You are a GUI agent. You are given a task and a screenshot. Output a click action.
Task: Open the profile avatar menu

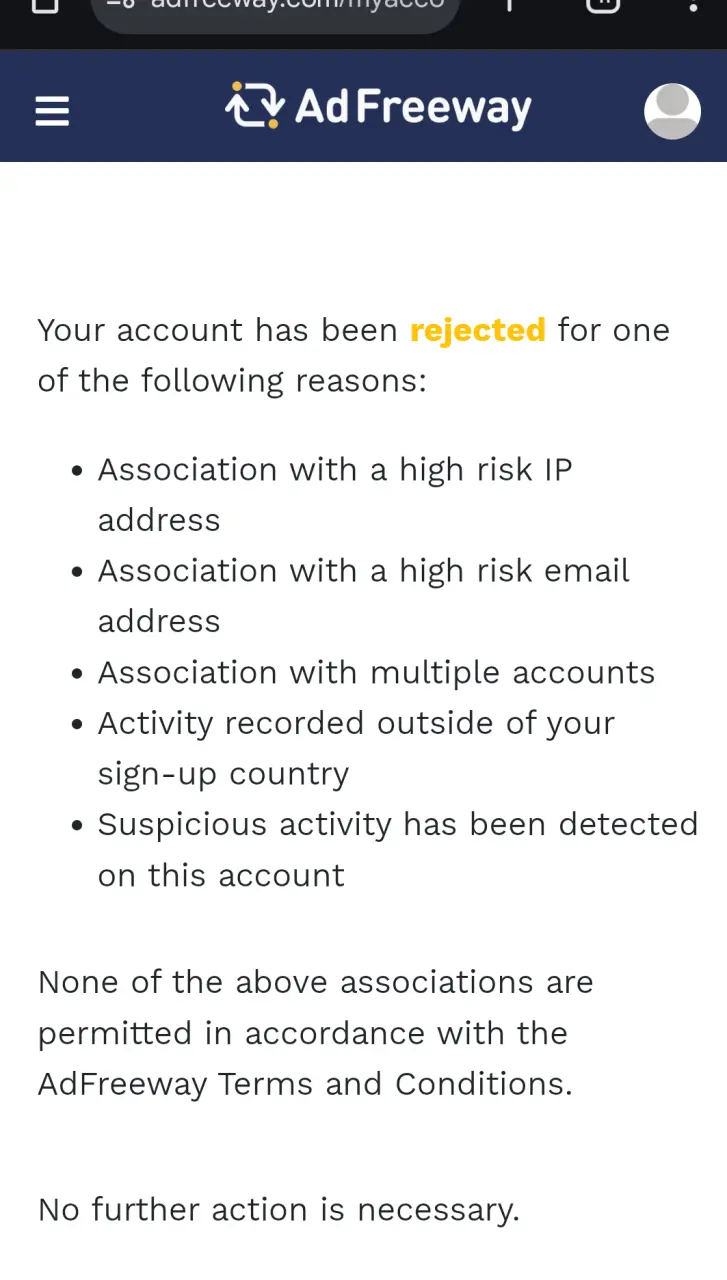(672, 110)
